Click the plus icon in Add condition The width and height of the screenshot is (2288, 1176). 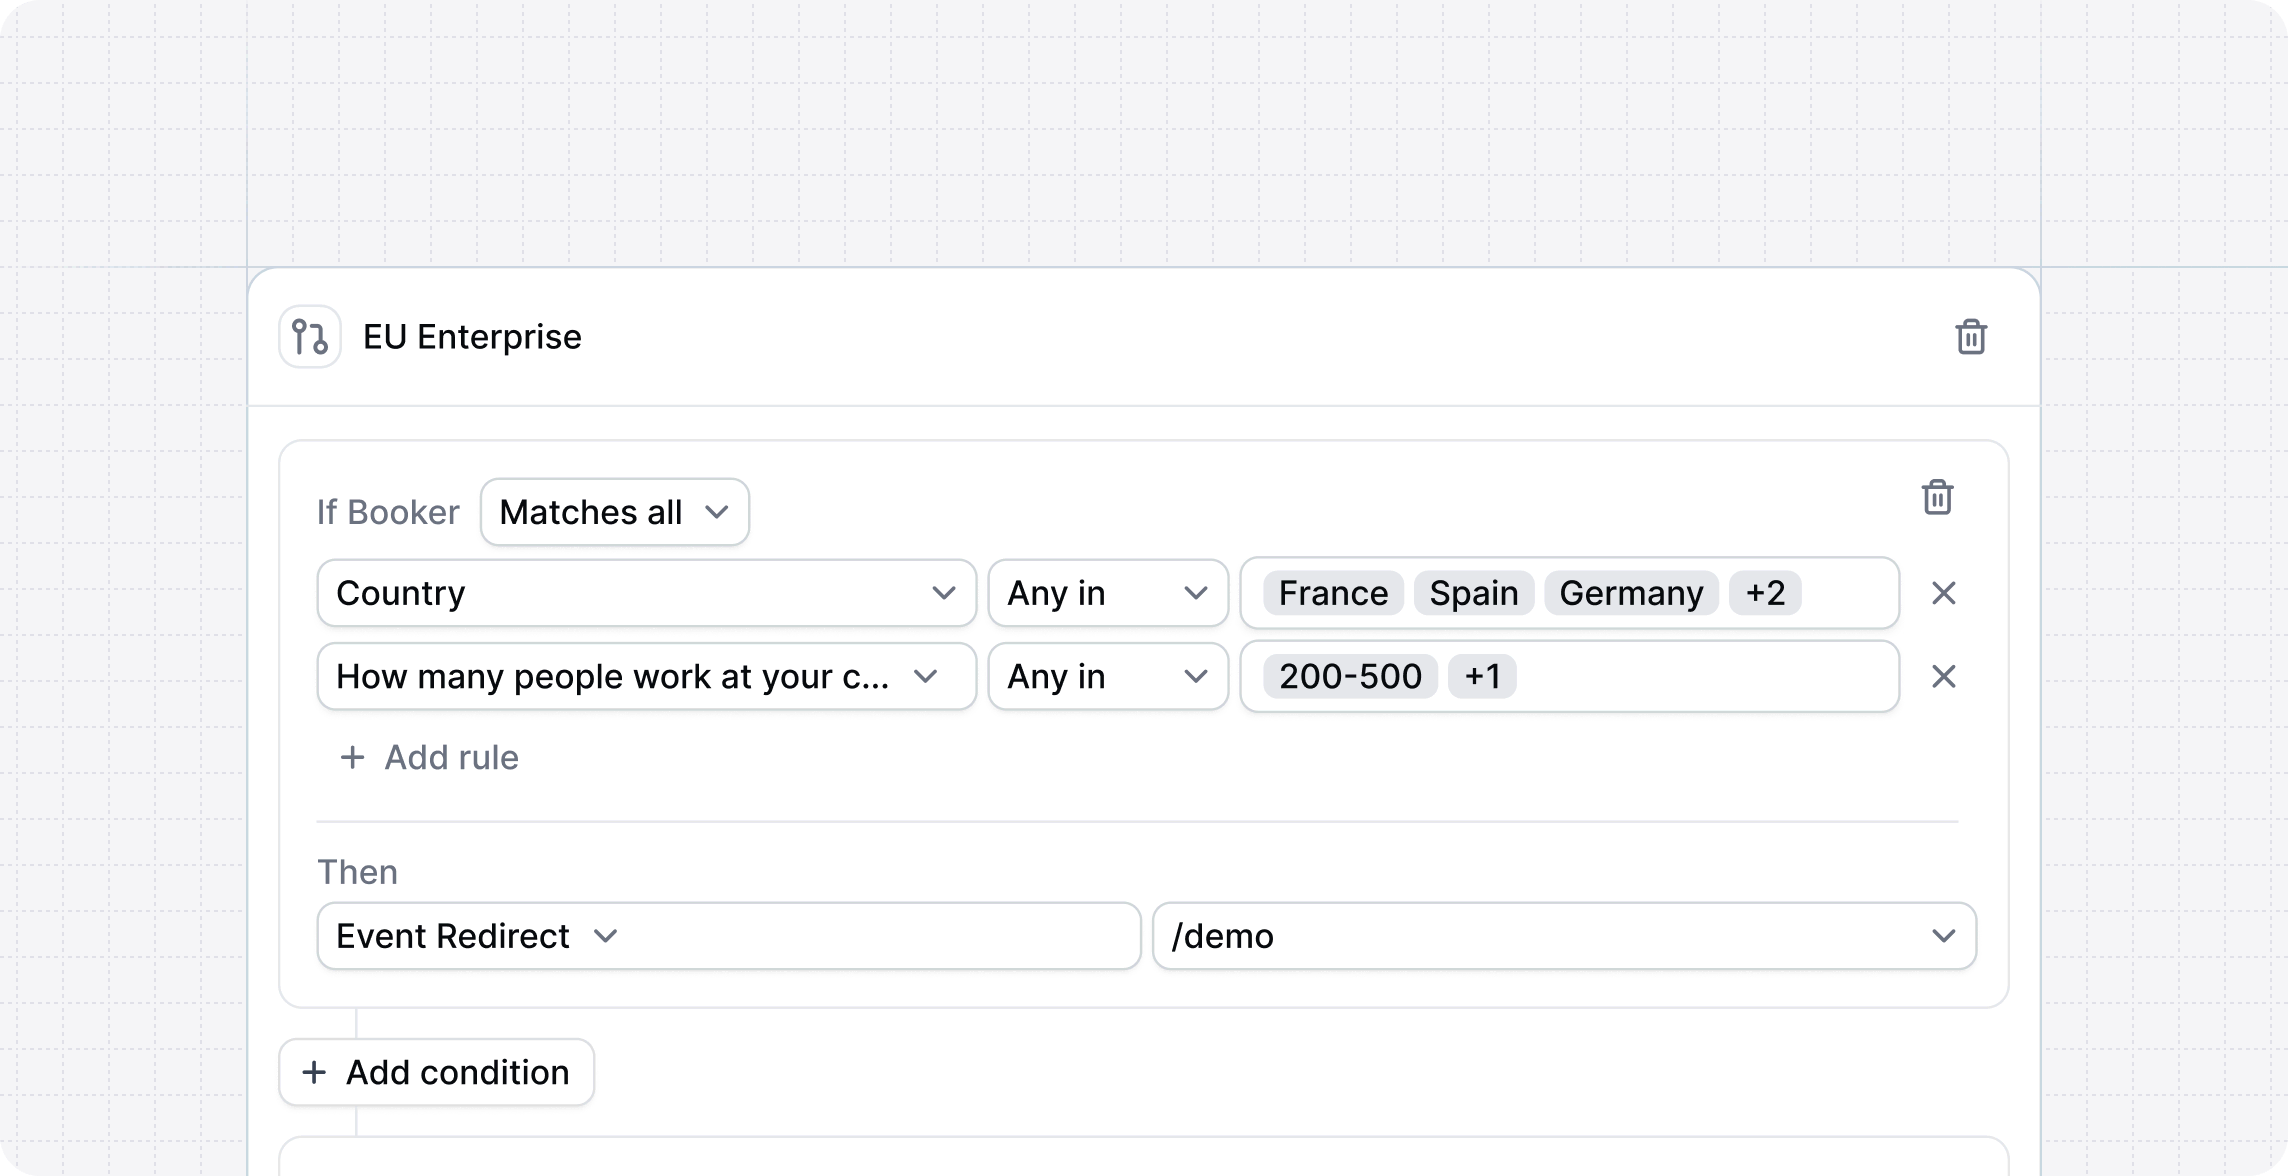314,1072
